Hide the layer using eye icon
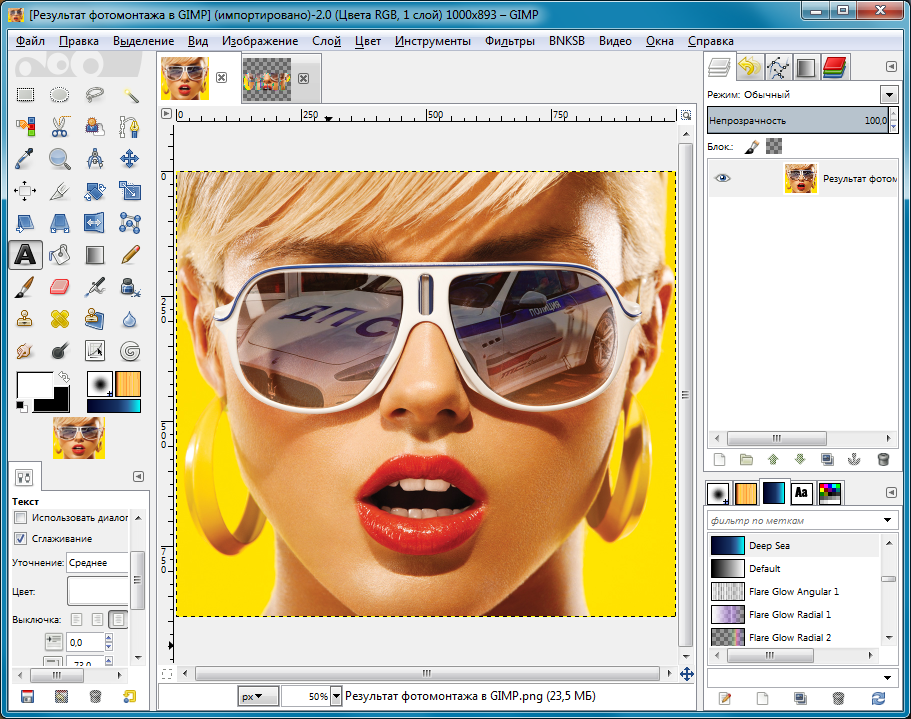This screenshot has height=719, width=911. (723, 178)
